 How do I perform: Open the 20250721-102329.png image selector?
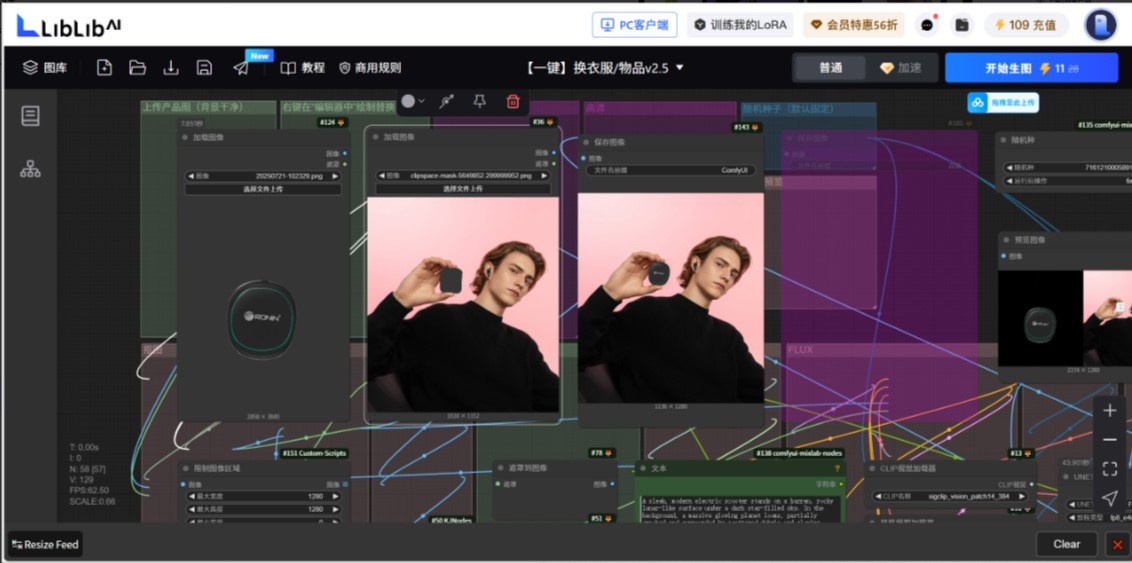tap(263, 176)
